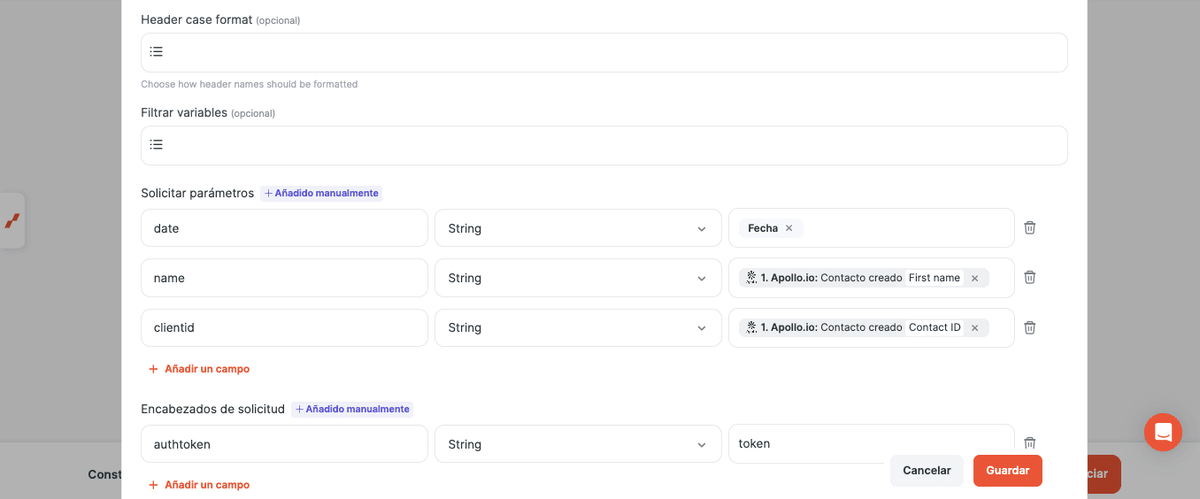Click Añadido manualmente badge for Solicitar parámetros
1200x499 pixels.
321,193
